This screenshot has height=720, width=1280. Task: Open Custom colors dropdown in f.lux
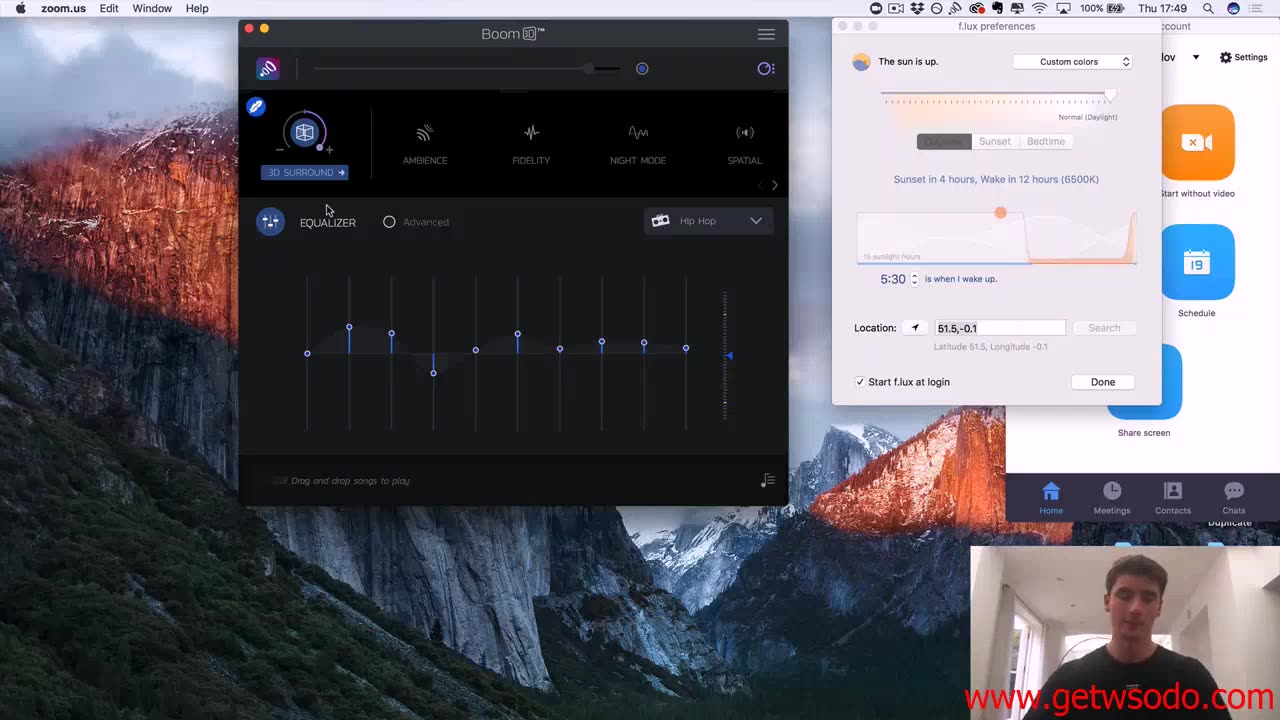1072,62
